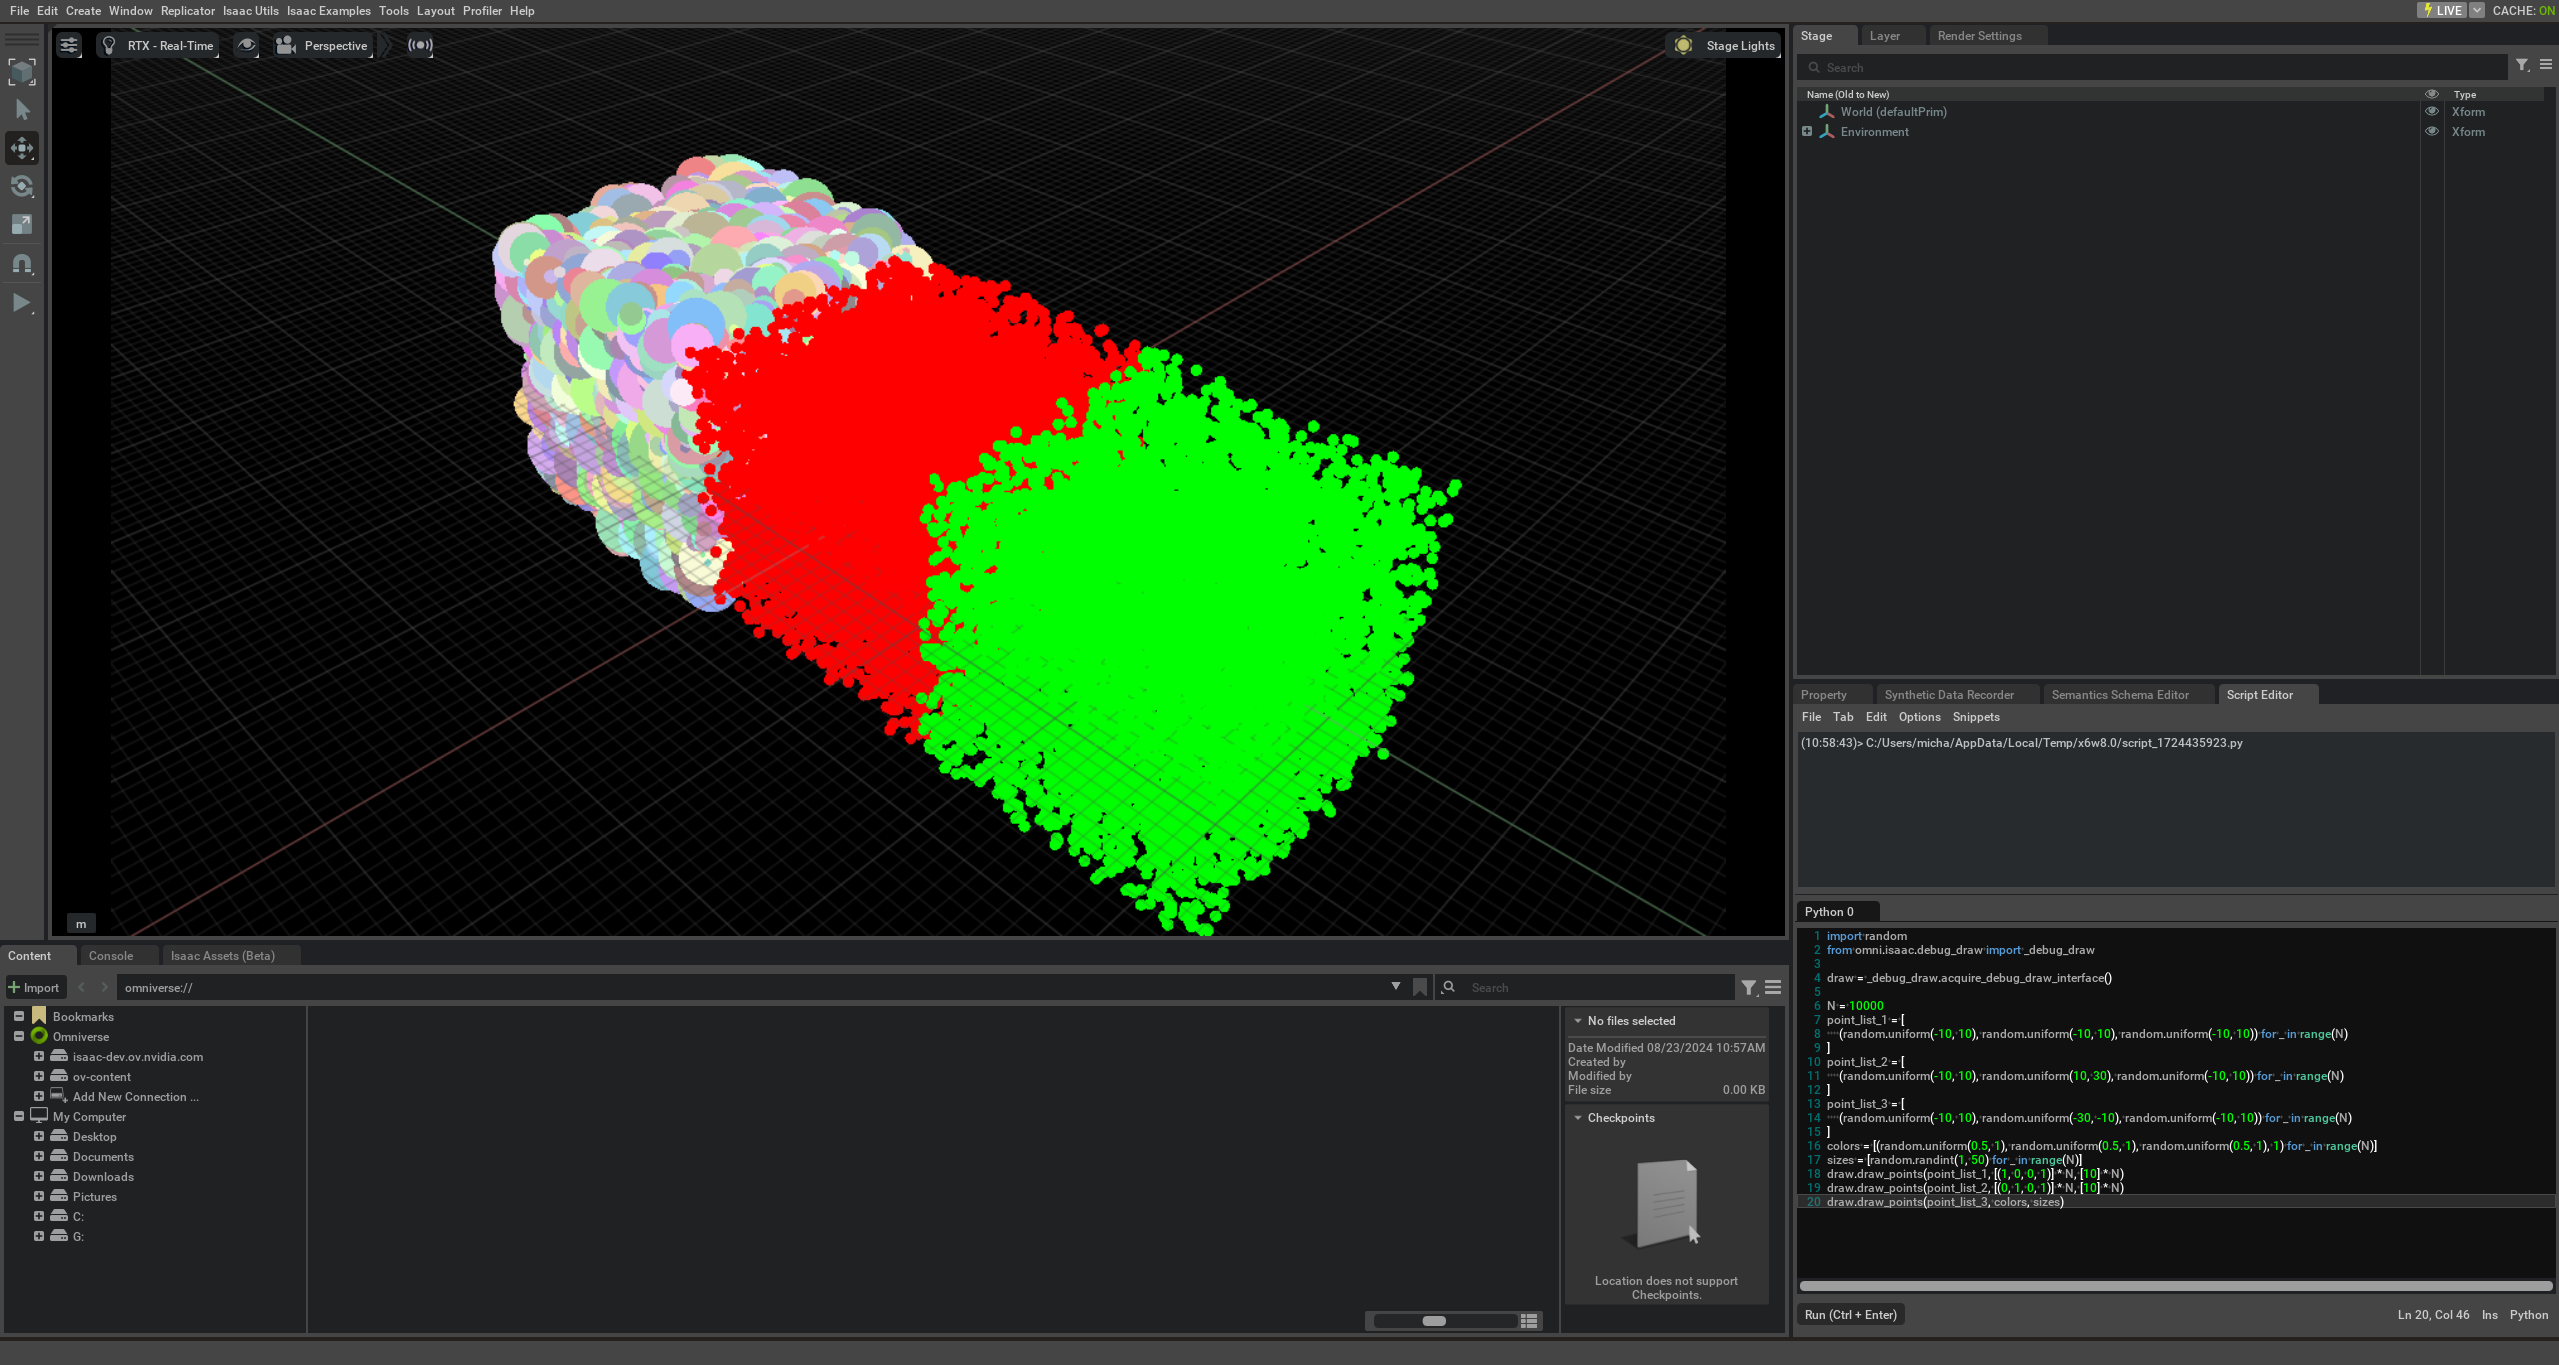This screenshot has height=1365, width=2559.
Task: Activate the Move tool
Action: click(x=22, y=148)
